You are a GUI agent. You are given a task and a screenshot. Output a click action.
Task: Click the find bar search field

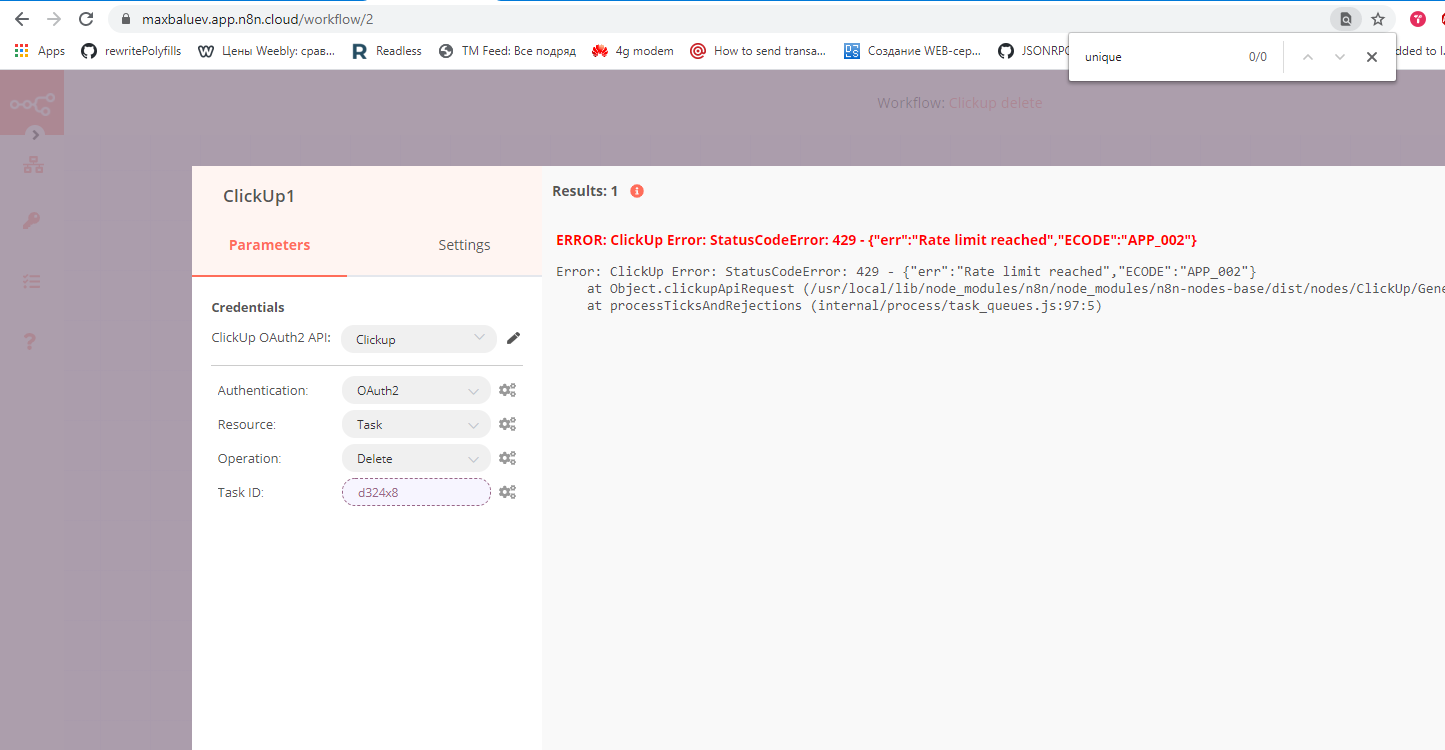(1160, 57)
